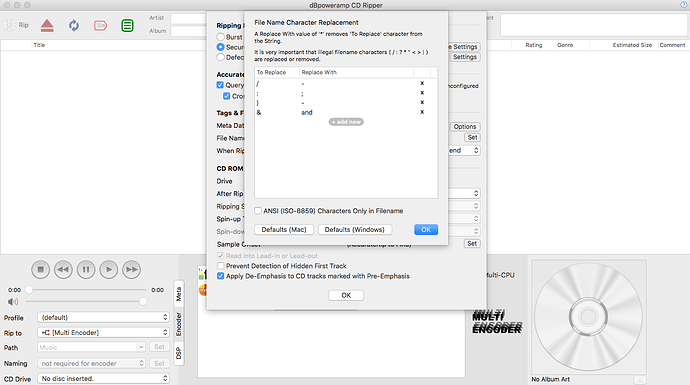Pause playback with the pause button

(x=86, y=269)
